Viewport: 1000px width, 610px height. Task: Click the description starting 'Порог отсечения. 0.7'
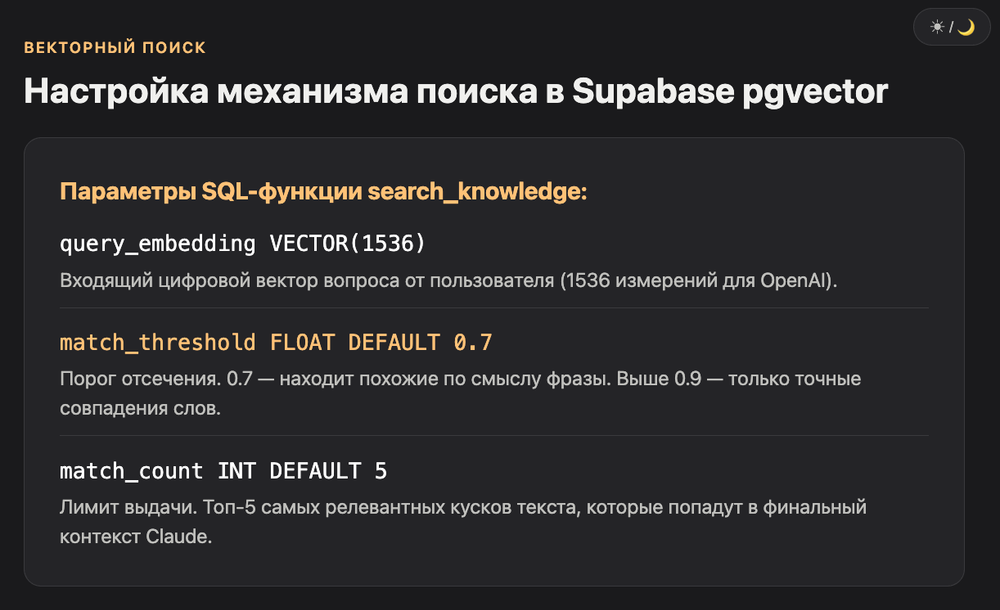(x=460, y=393)
